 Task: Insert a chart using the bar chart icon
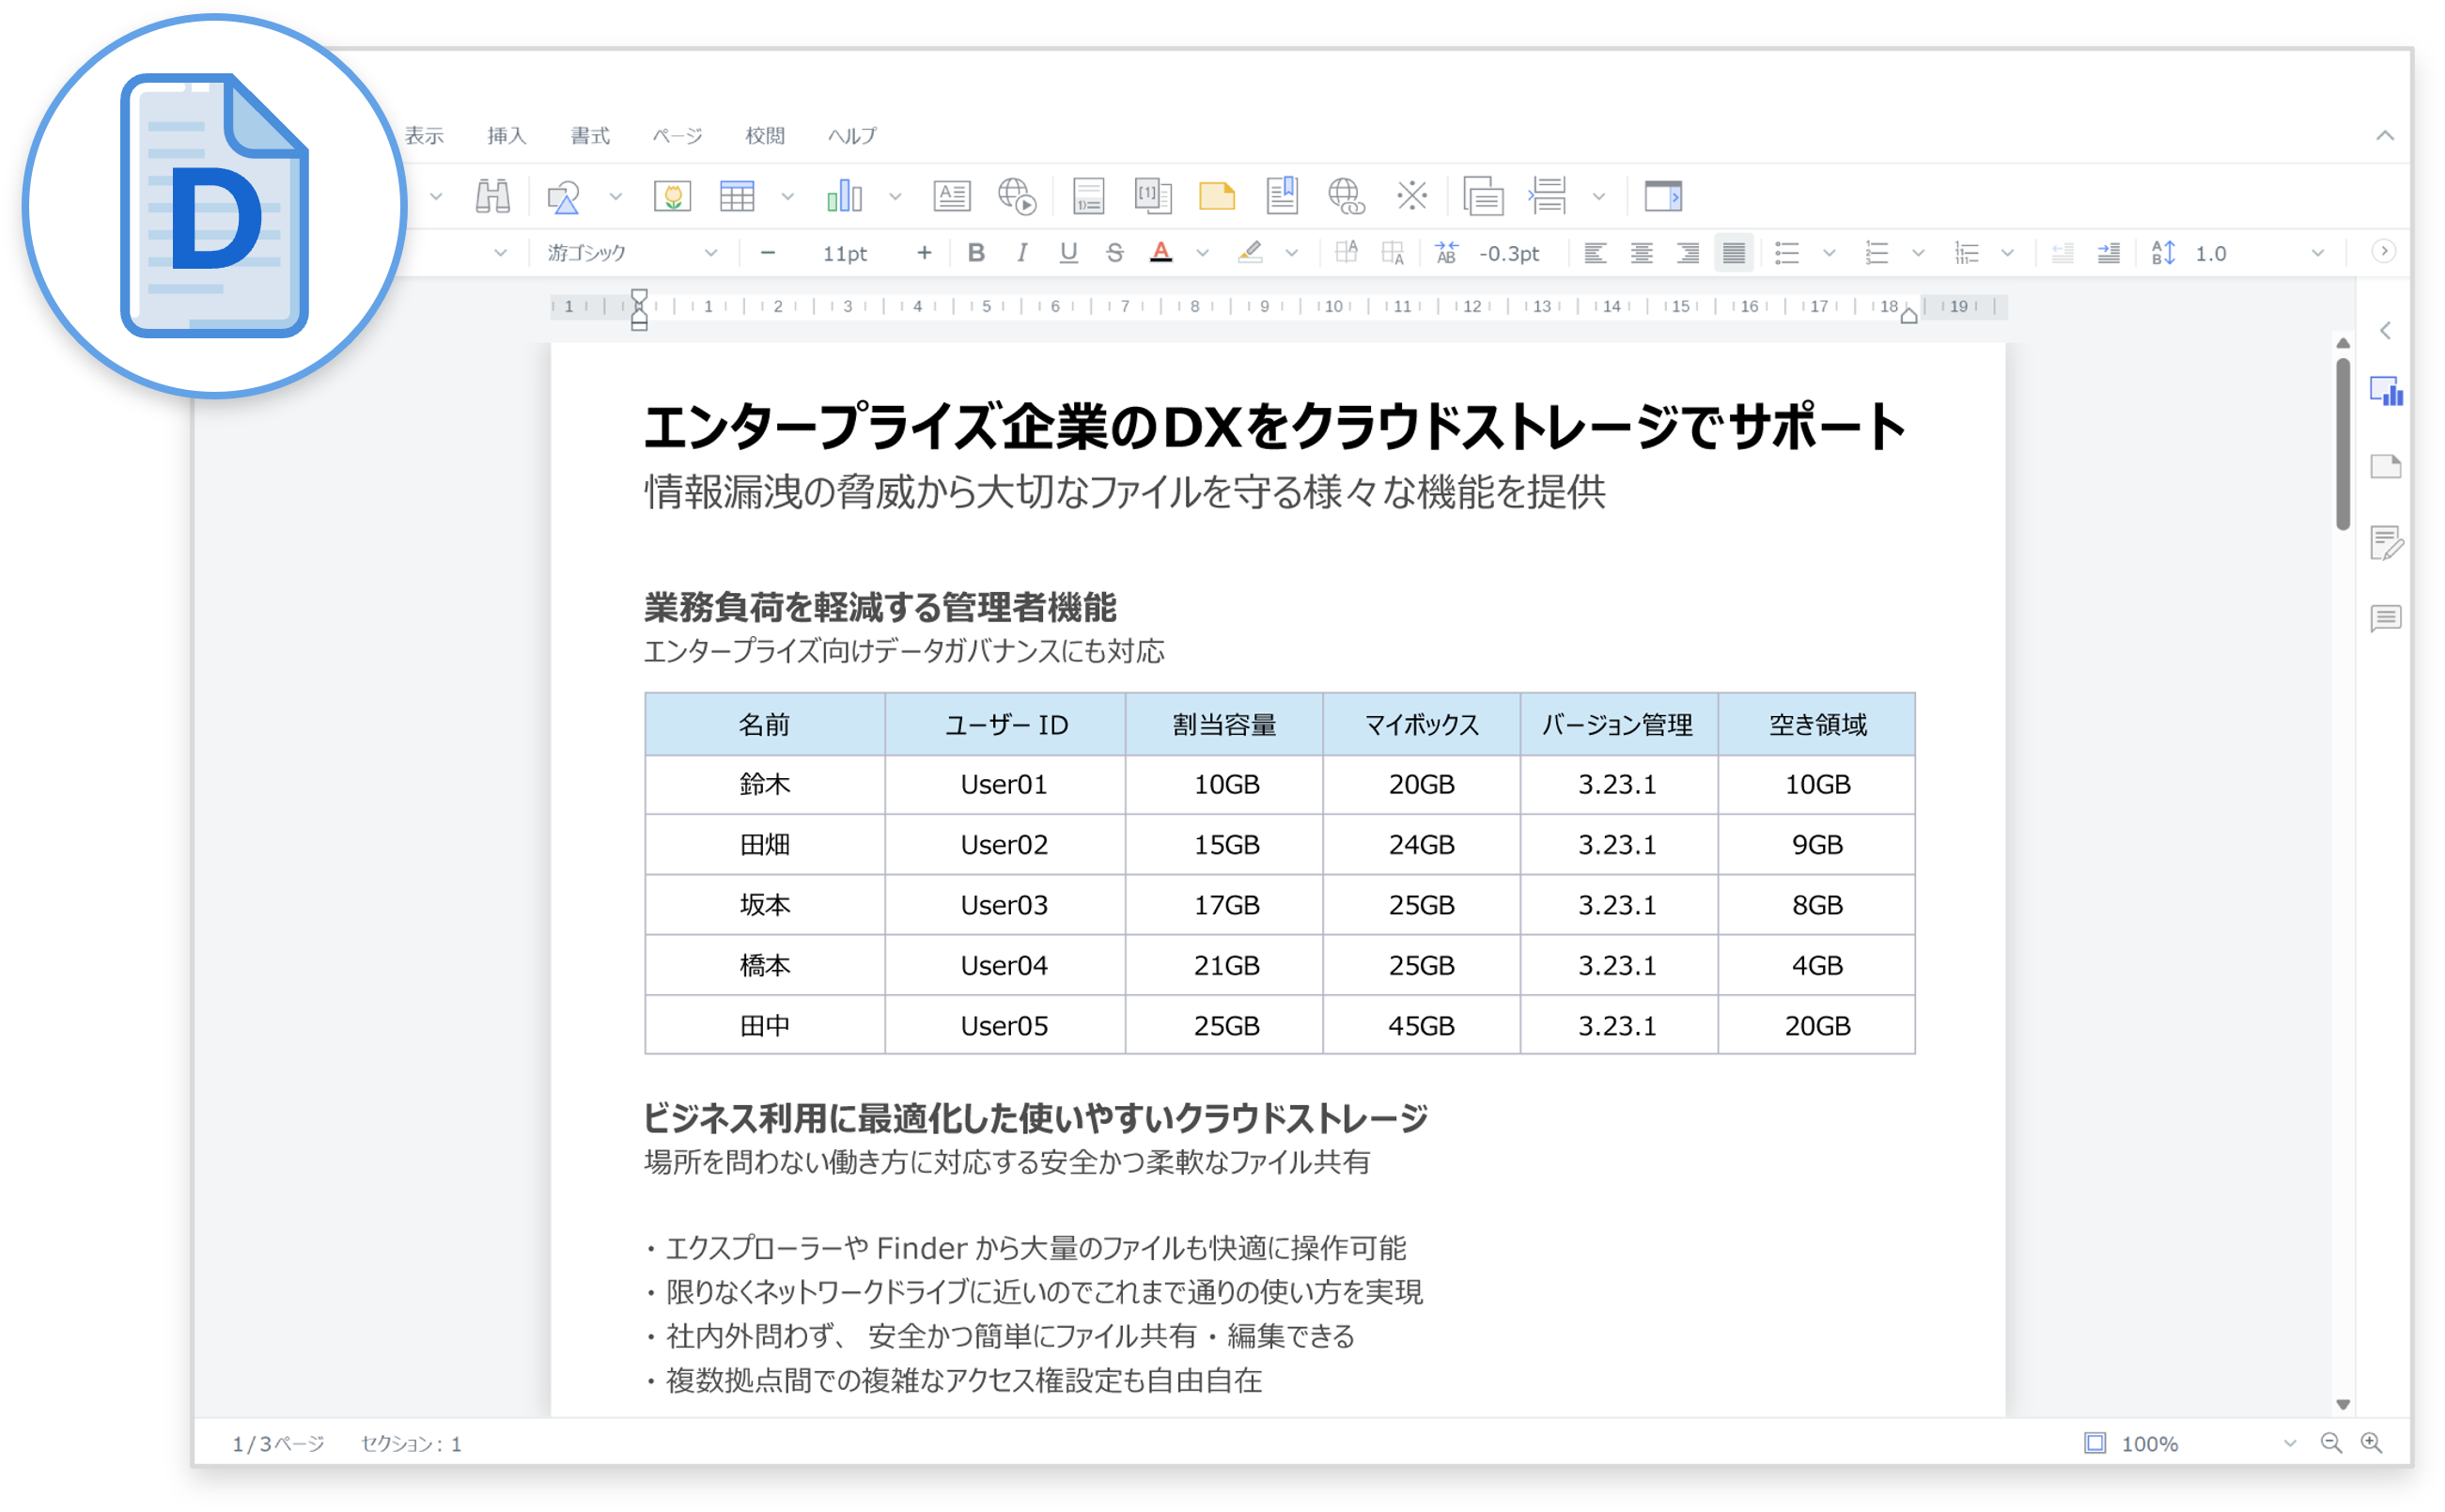tap(845, 196)
